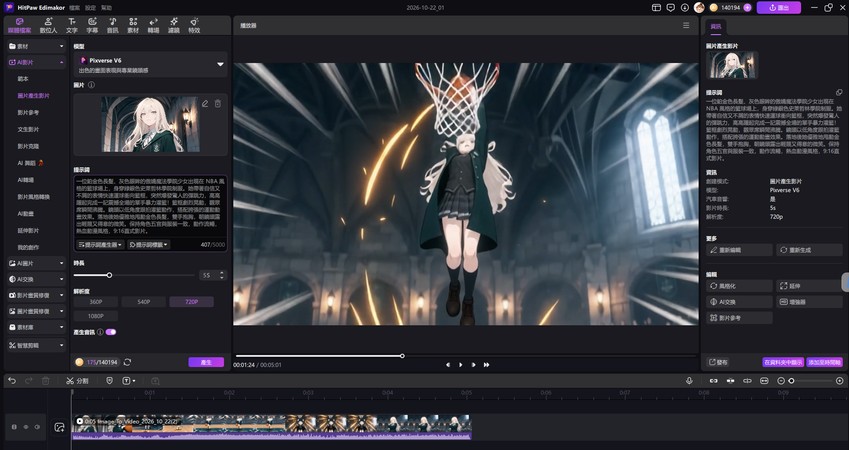Open the 提示詞標籤 prompt tags dropdown
849x450 pixels.
pyautogui.click(x=149, y=245)
